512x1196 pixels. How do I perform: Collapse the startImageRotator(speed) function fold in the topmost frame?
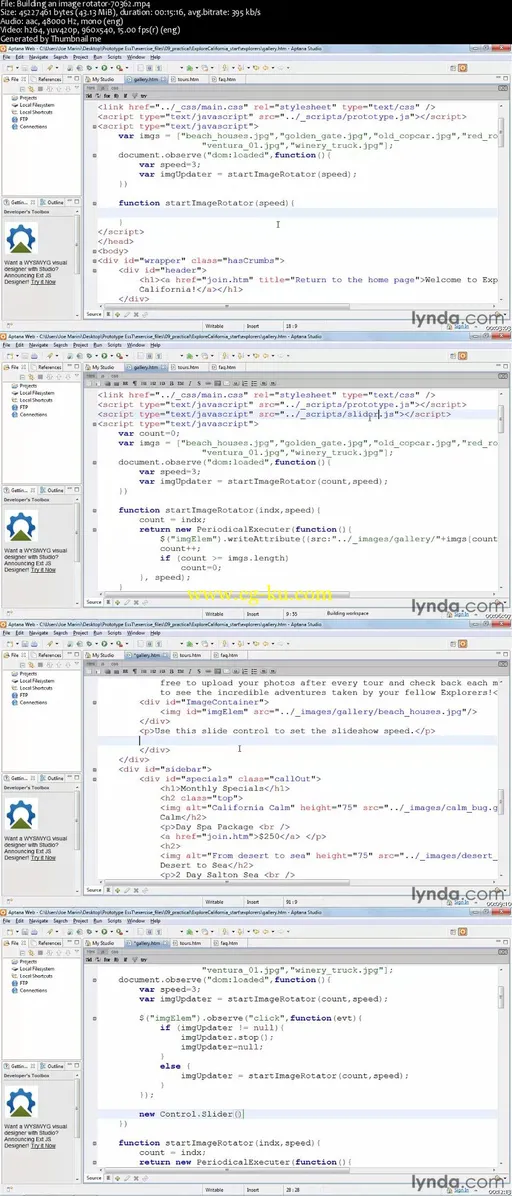tap(94, 204)
